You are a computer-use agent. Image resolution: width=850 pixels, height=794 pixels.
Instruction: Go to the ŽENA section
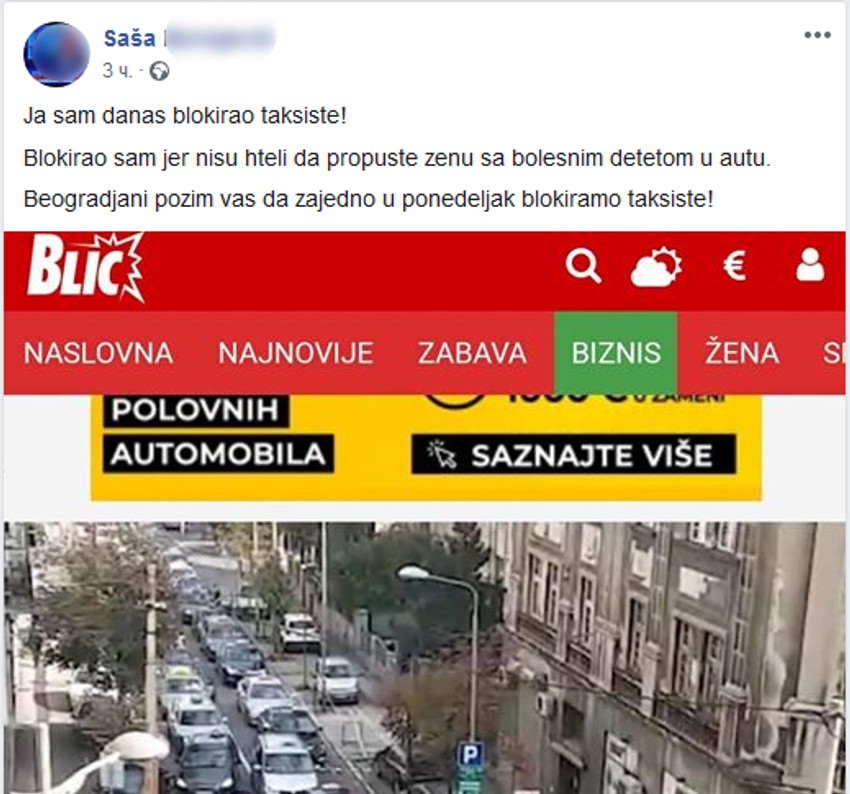click(x=742, y=351)
